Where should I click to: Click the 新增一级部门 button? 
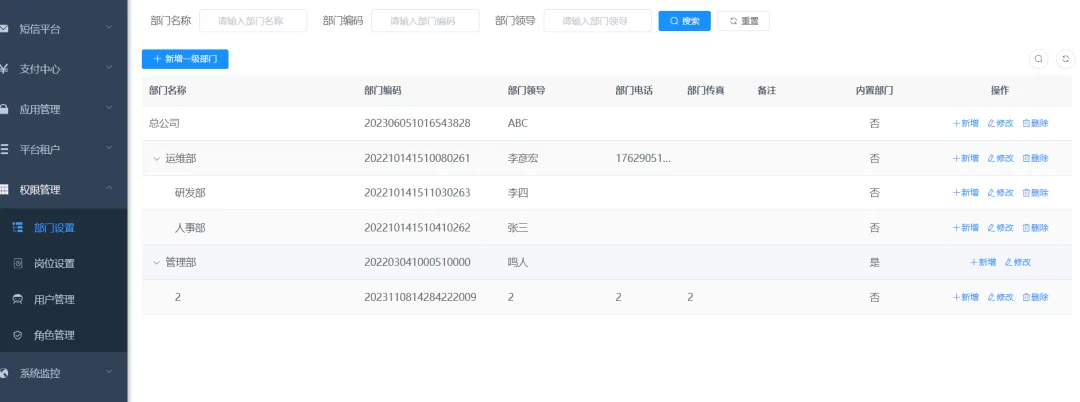(x=185, y=59)
